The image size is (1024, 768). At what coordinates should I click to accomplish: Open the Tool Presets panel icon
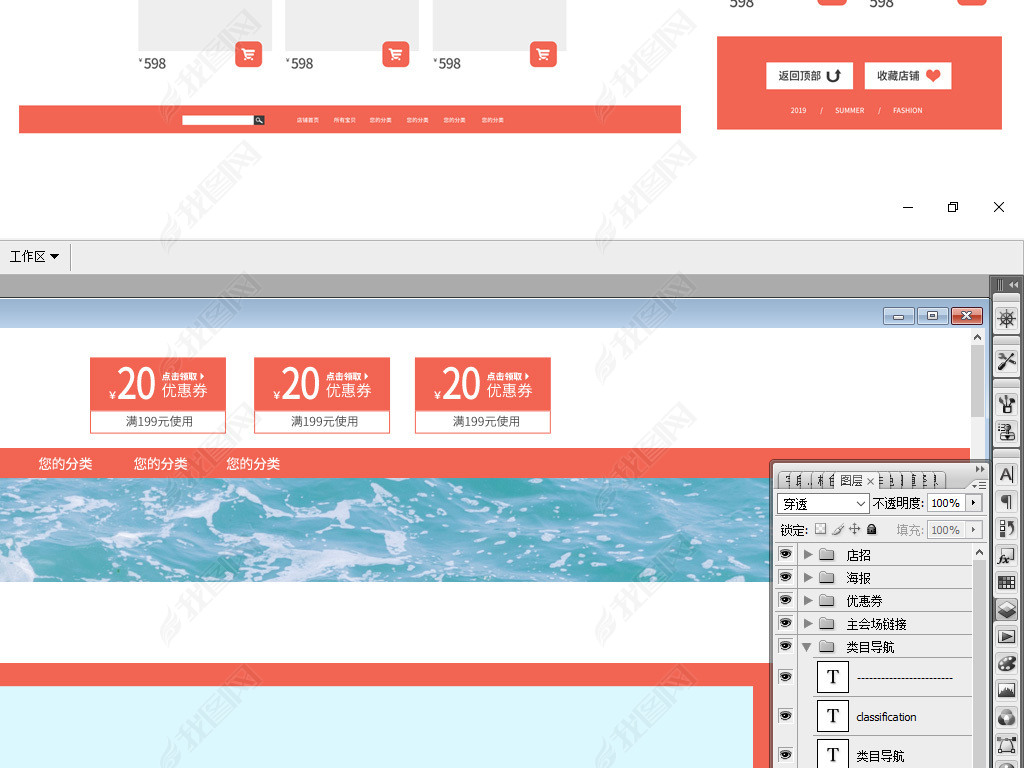pos(1006,361)
